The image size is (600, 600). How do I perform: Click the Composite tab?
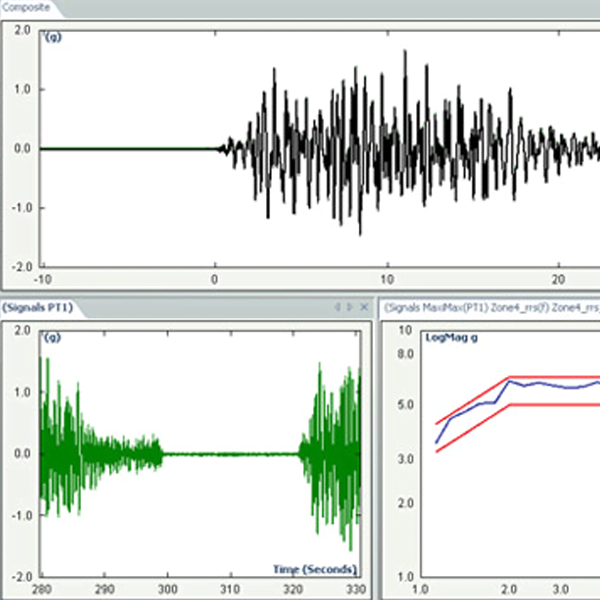[x=27, y=8]
